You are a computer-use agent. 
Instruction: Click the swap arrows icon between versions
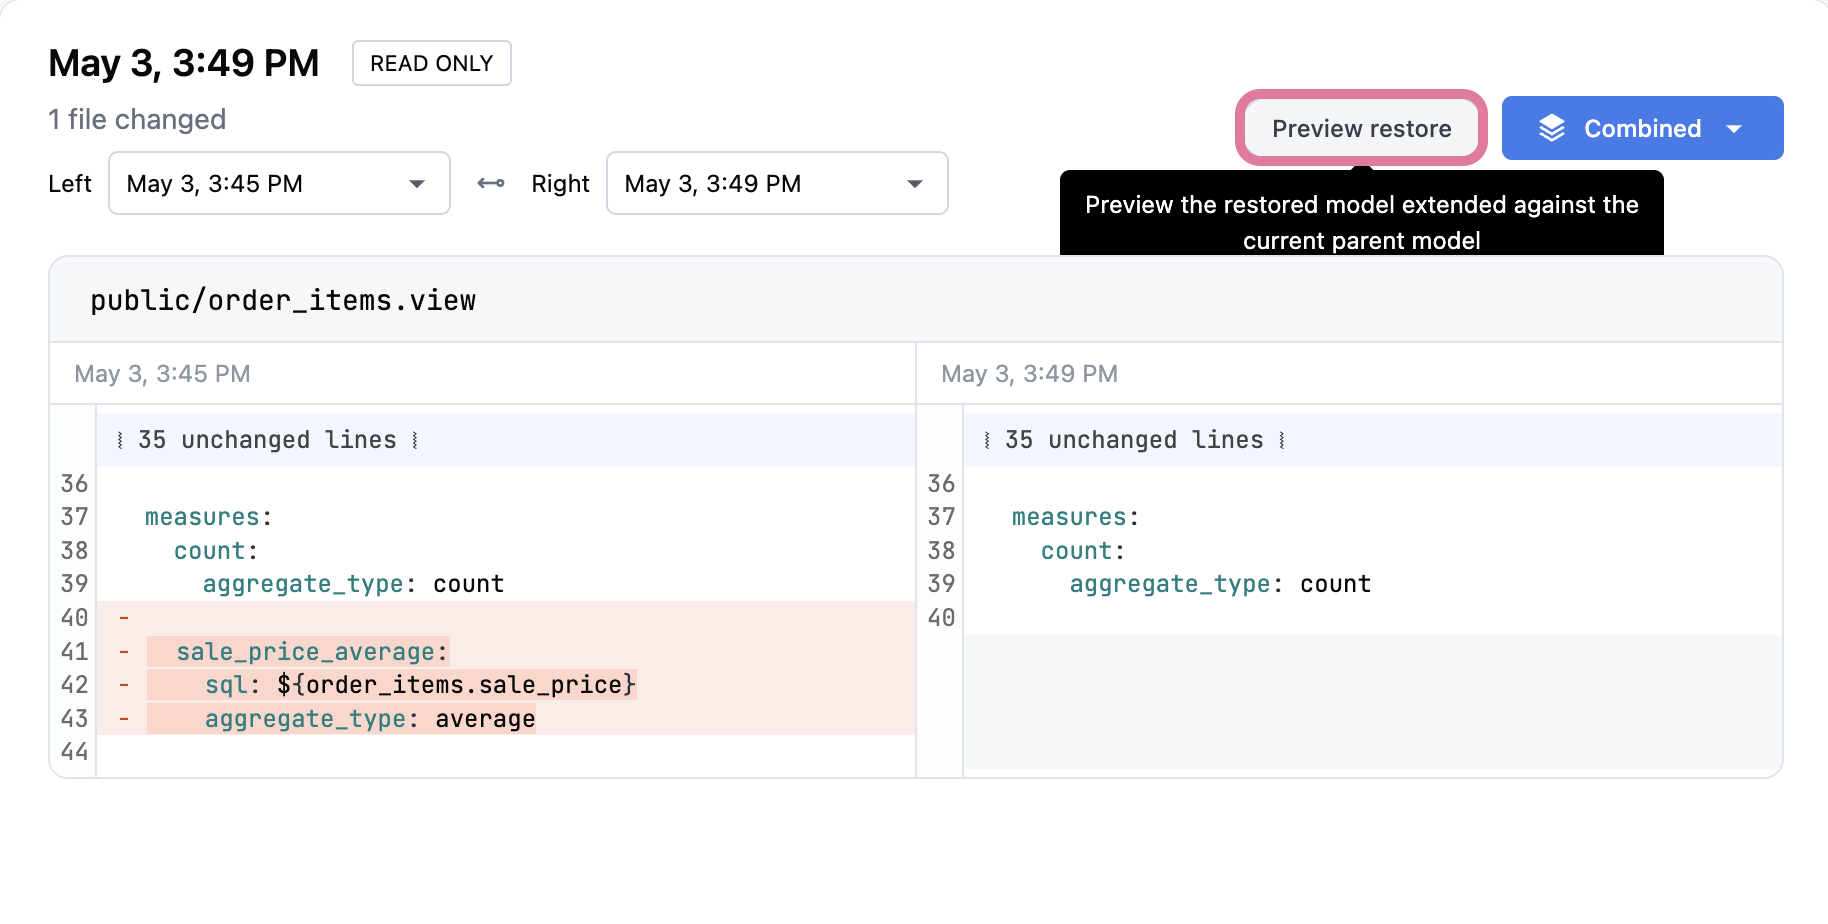pos(491,183)
